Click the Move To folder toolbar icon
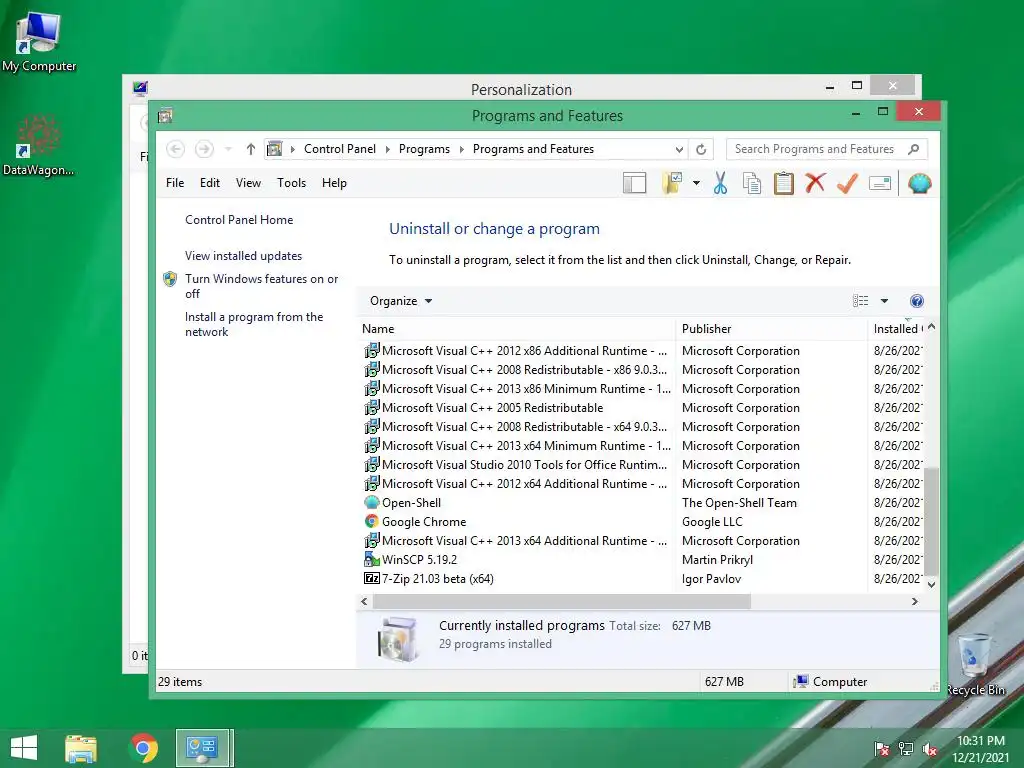The height and width of the screenshot is (768, 1024). click(672, 184)
